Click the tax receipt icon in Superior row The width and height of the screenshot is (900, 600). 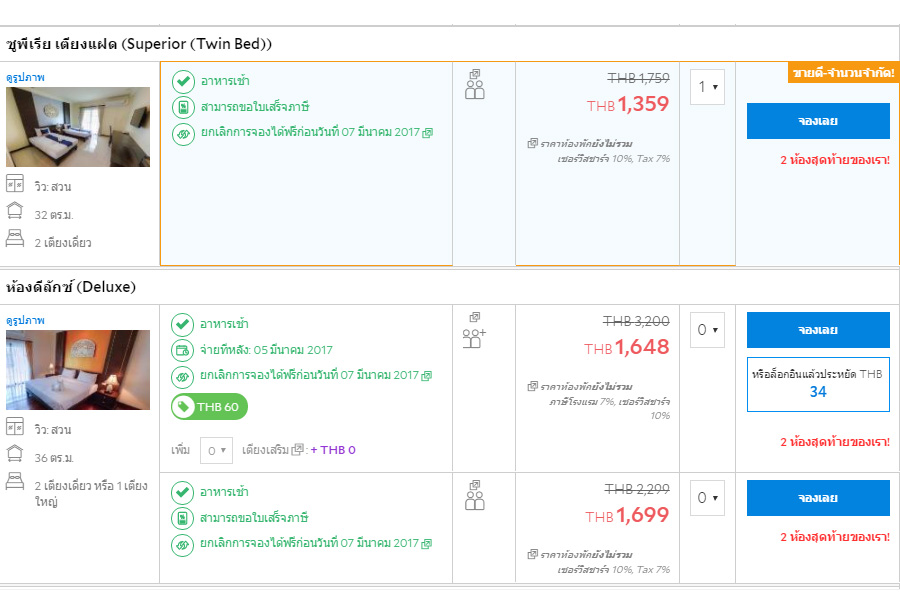[182, 107]
